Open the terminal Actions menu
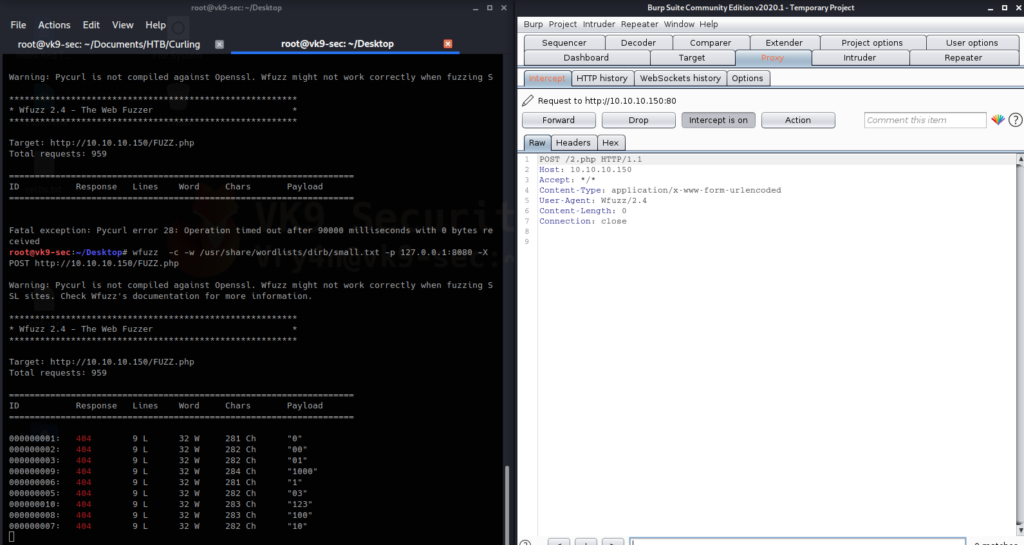 [x=54, y=25]
